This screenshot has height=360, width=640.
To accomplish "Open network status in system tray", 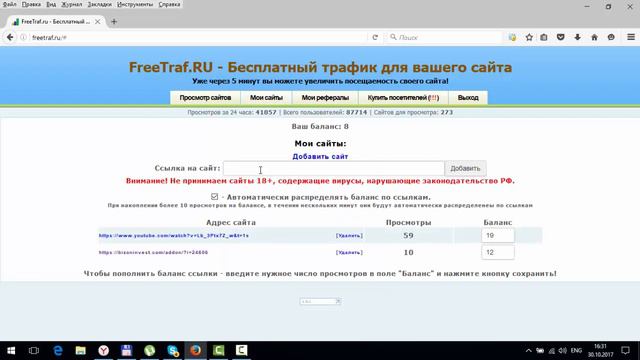I will coord(551,351).
